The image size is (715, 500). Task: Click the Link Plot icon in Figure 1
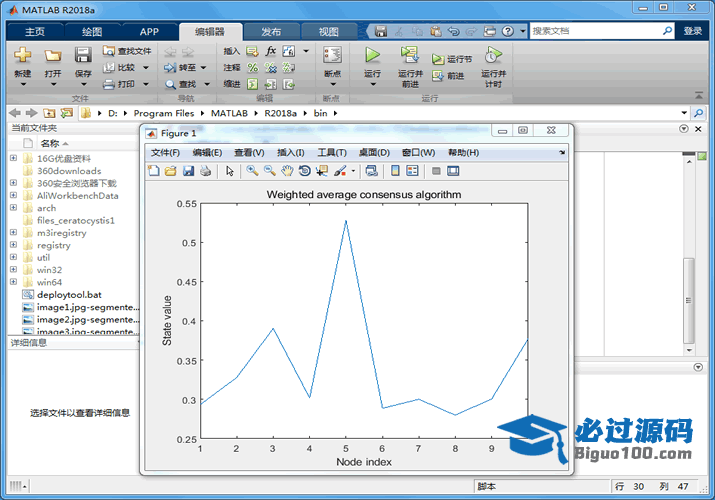click(372, 171)
